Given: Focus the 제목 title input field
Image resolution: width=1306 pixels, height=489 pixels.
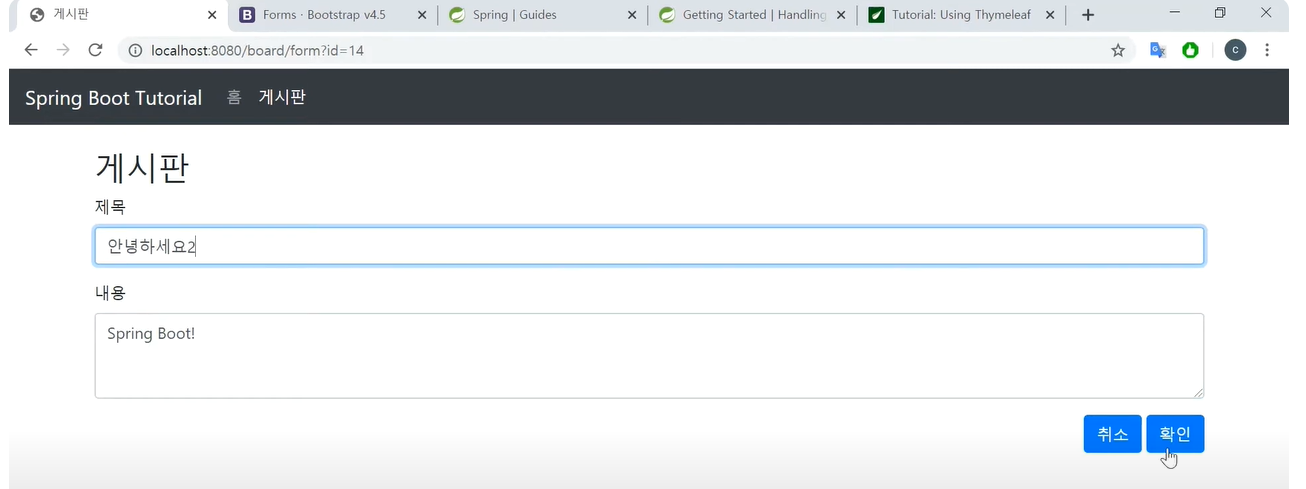Looking at the screenshot, I should pos(649,246).
